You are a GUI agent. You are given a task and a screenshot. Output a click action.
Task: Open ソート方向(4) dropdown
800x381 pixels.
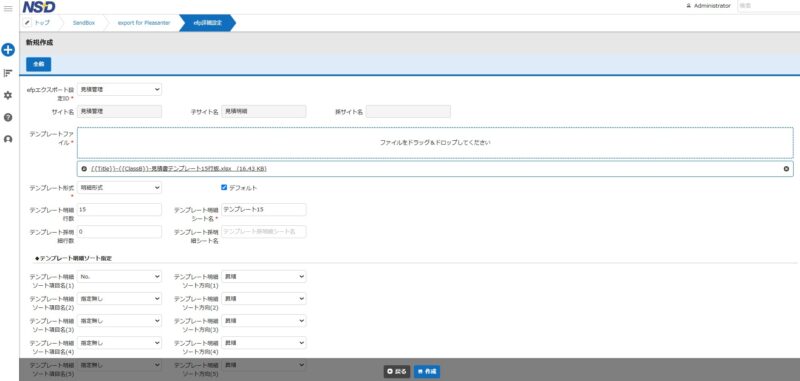(x=263, y=343)
